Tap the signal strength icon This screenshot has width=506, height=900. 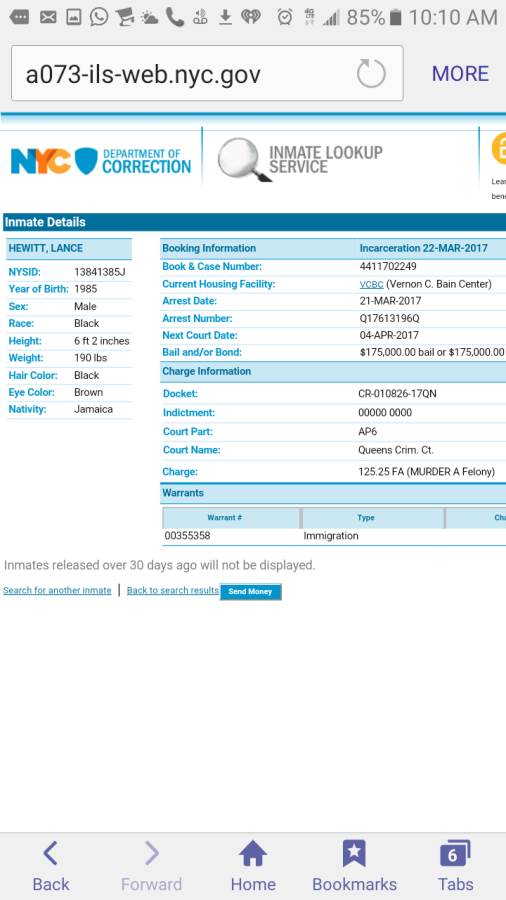331,18
